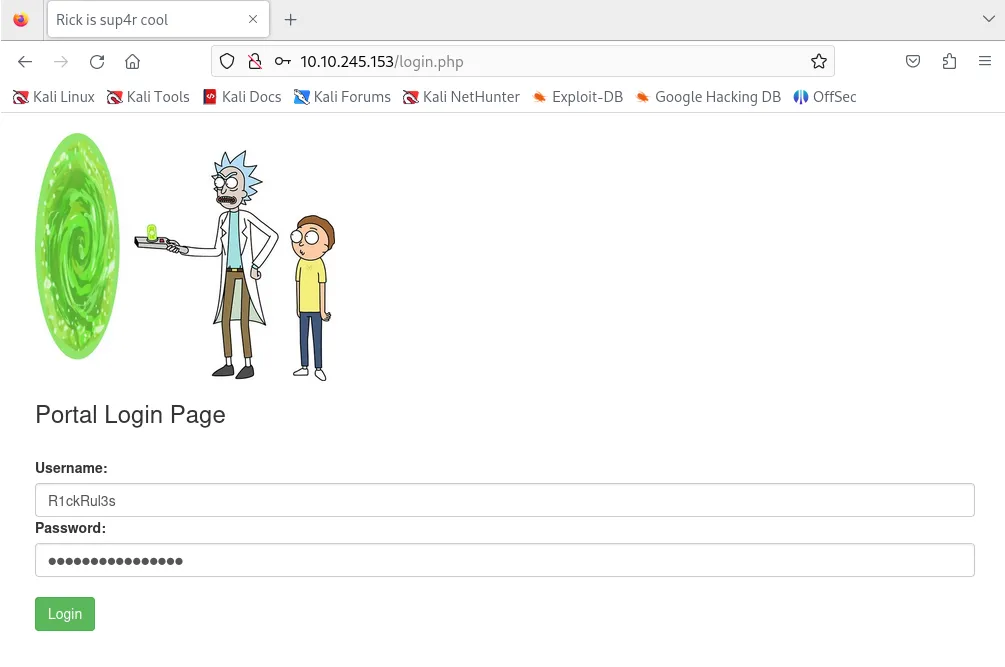
Task: Expand the list all tabs chevron
Action: tap(988, 19)
